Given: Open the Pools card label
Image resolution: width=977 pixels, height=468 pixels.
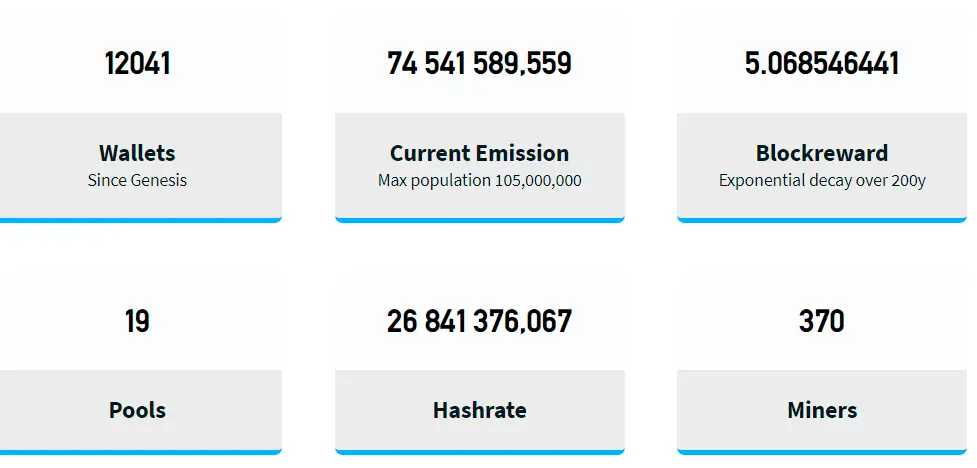Looking at the screenshot, I should [137, 410].
